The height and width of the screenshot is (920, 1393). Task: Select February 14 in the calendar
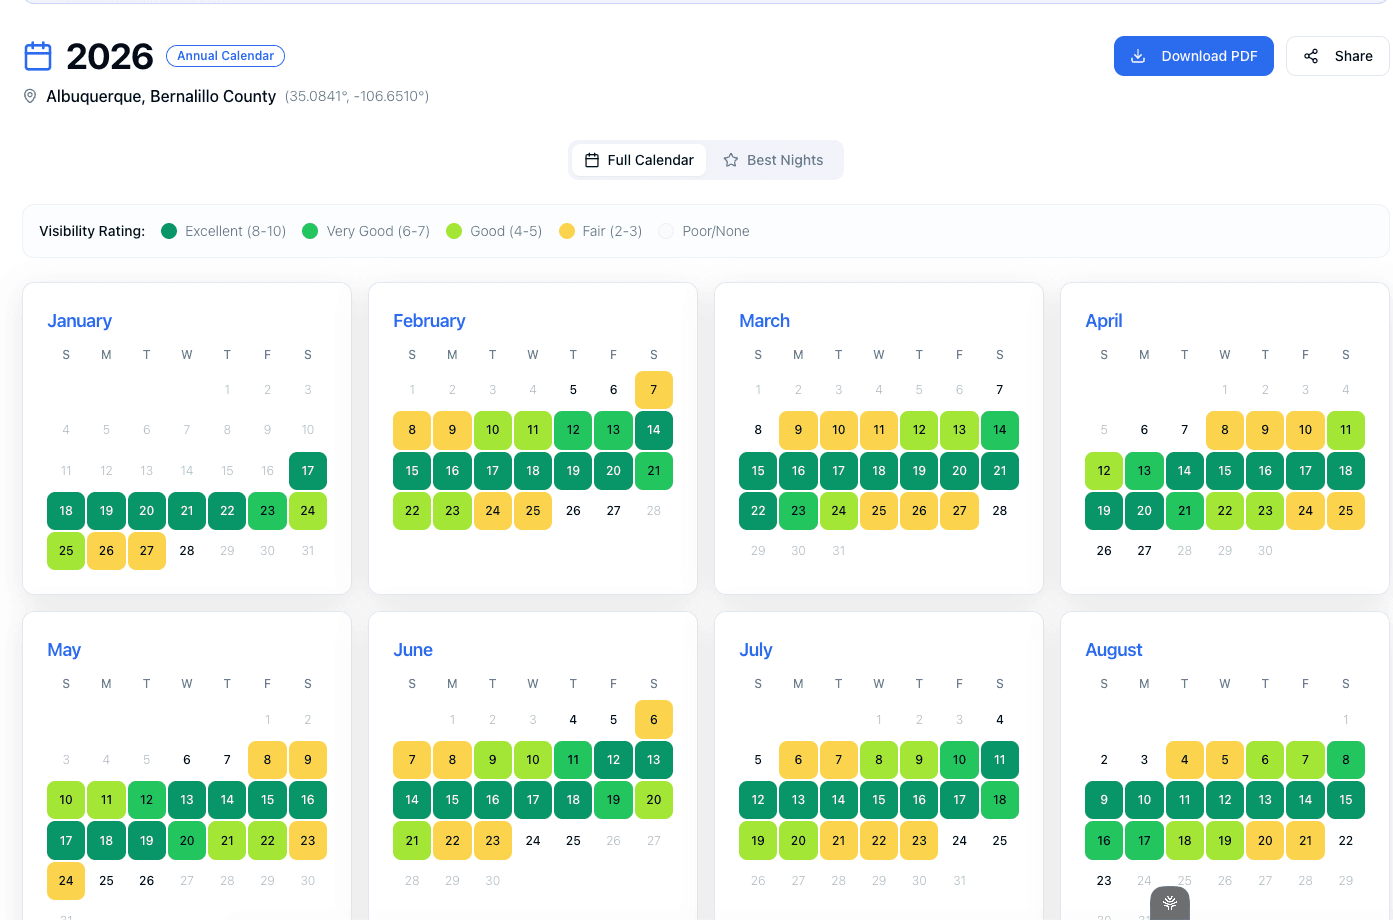(x=653, y=430)
